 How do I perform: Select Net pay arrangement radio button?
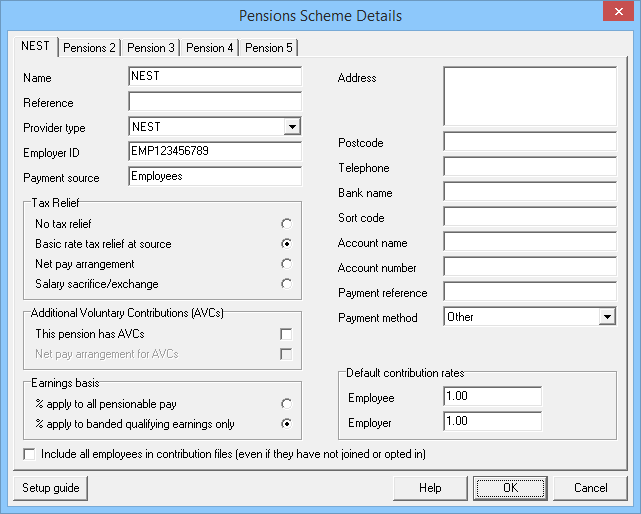[287, 264]
